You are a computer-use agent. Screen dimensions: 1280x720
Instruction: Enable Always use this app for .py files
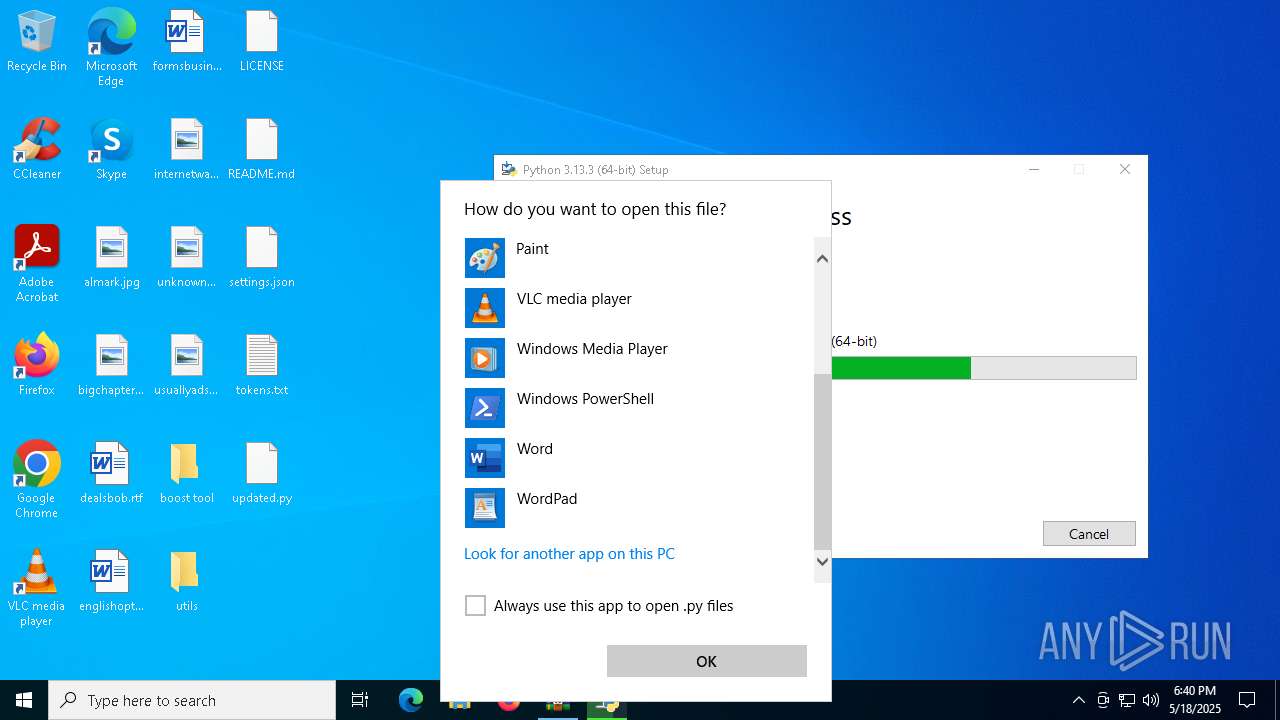[475, 606]
